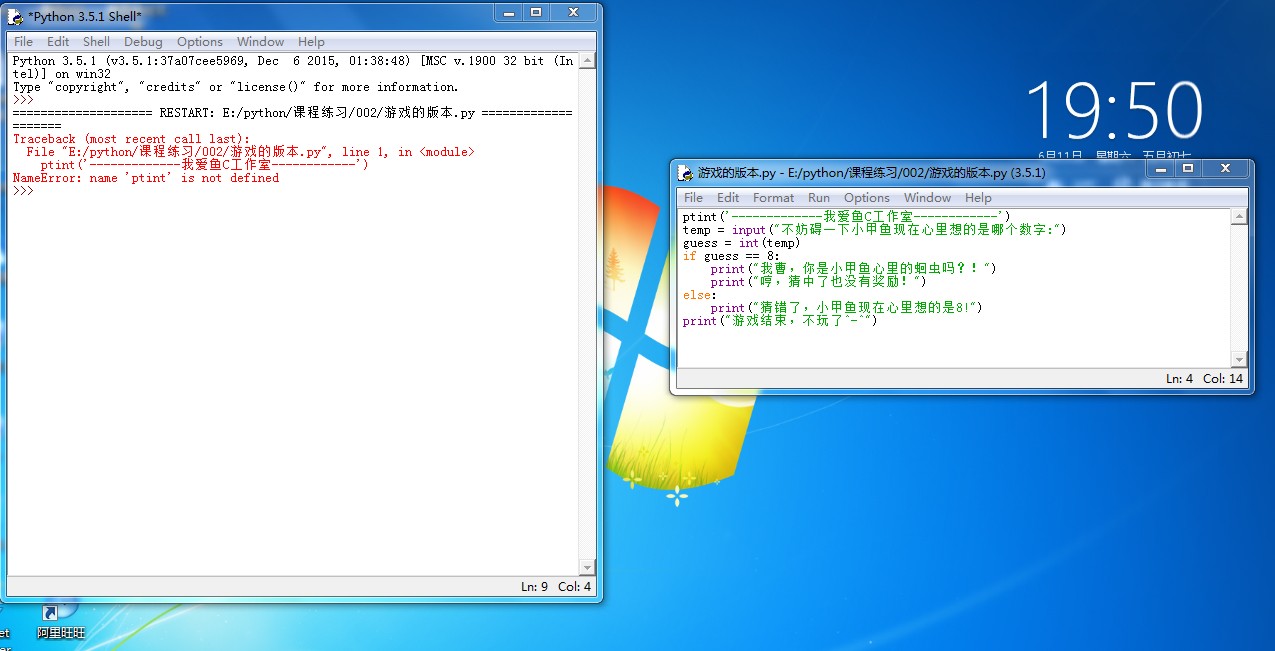The image size is (1275, 651).
Task: Click the last >>> prompt in the Shell
Action: click(23, 191)
